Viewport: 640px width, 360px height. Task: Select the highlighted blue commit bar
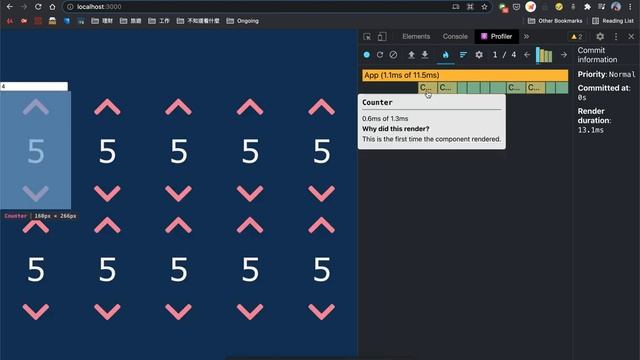point(538,55)
